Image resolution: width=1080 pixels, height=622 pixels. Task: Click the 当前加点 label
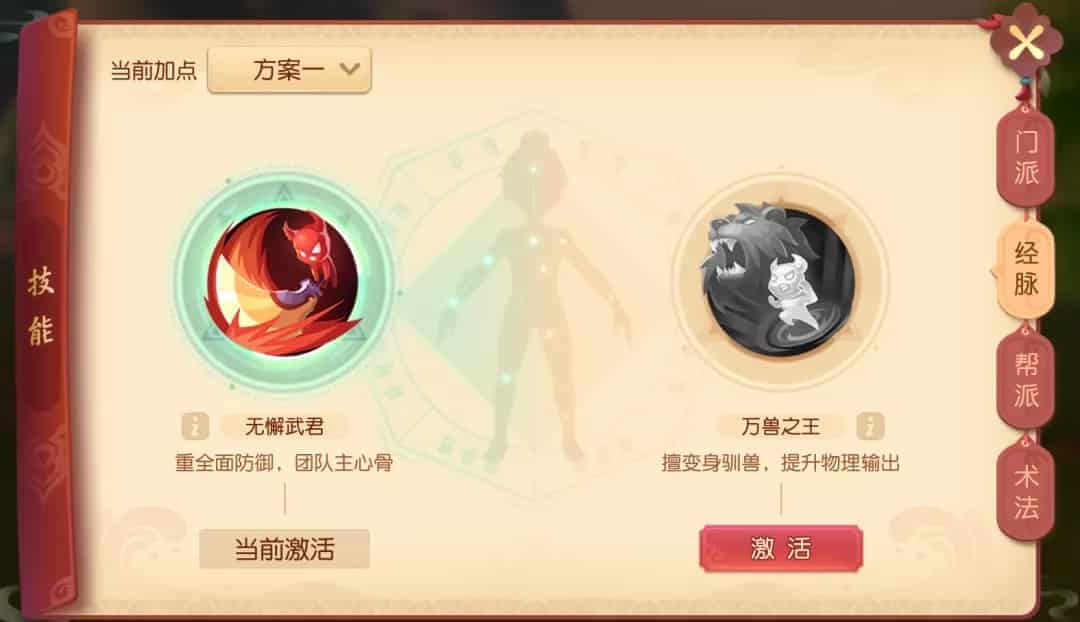pyautogui.click(x=154, y=70)
